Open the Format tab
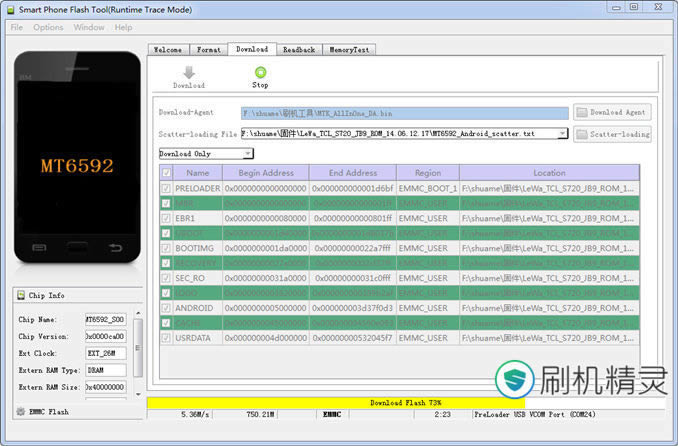 pyautogui.click(x=208, y=49)
